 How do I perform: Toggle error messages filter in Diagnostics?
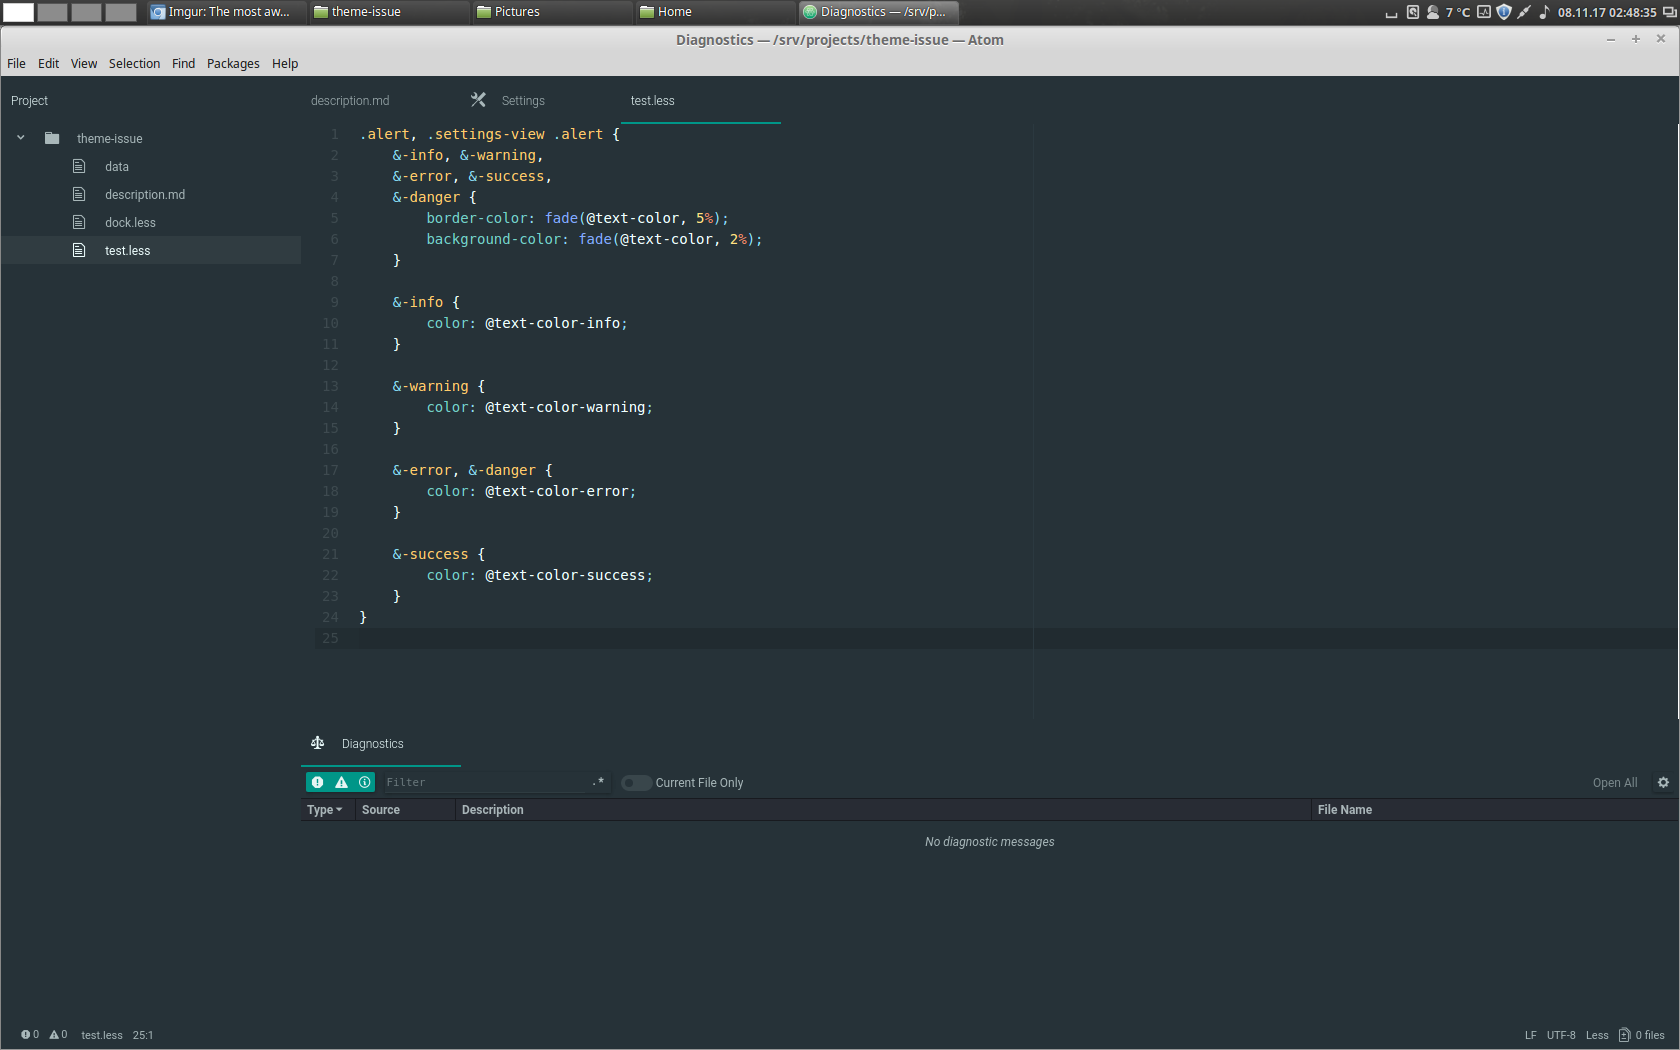318,782
